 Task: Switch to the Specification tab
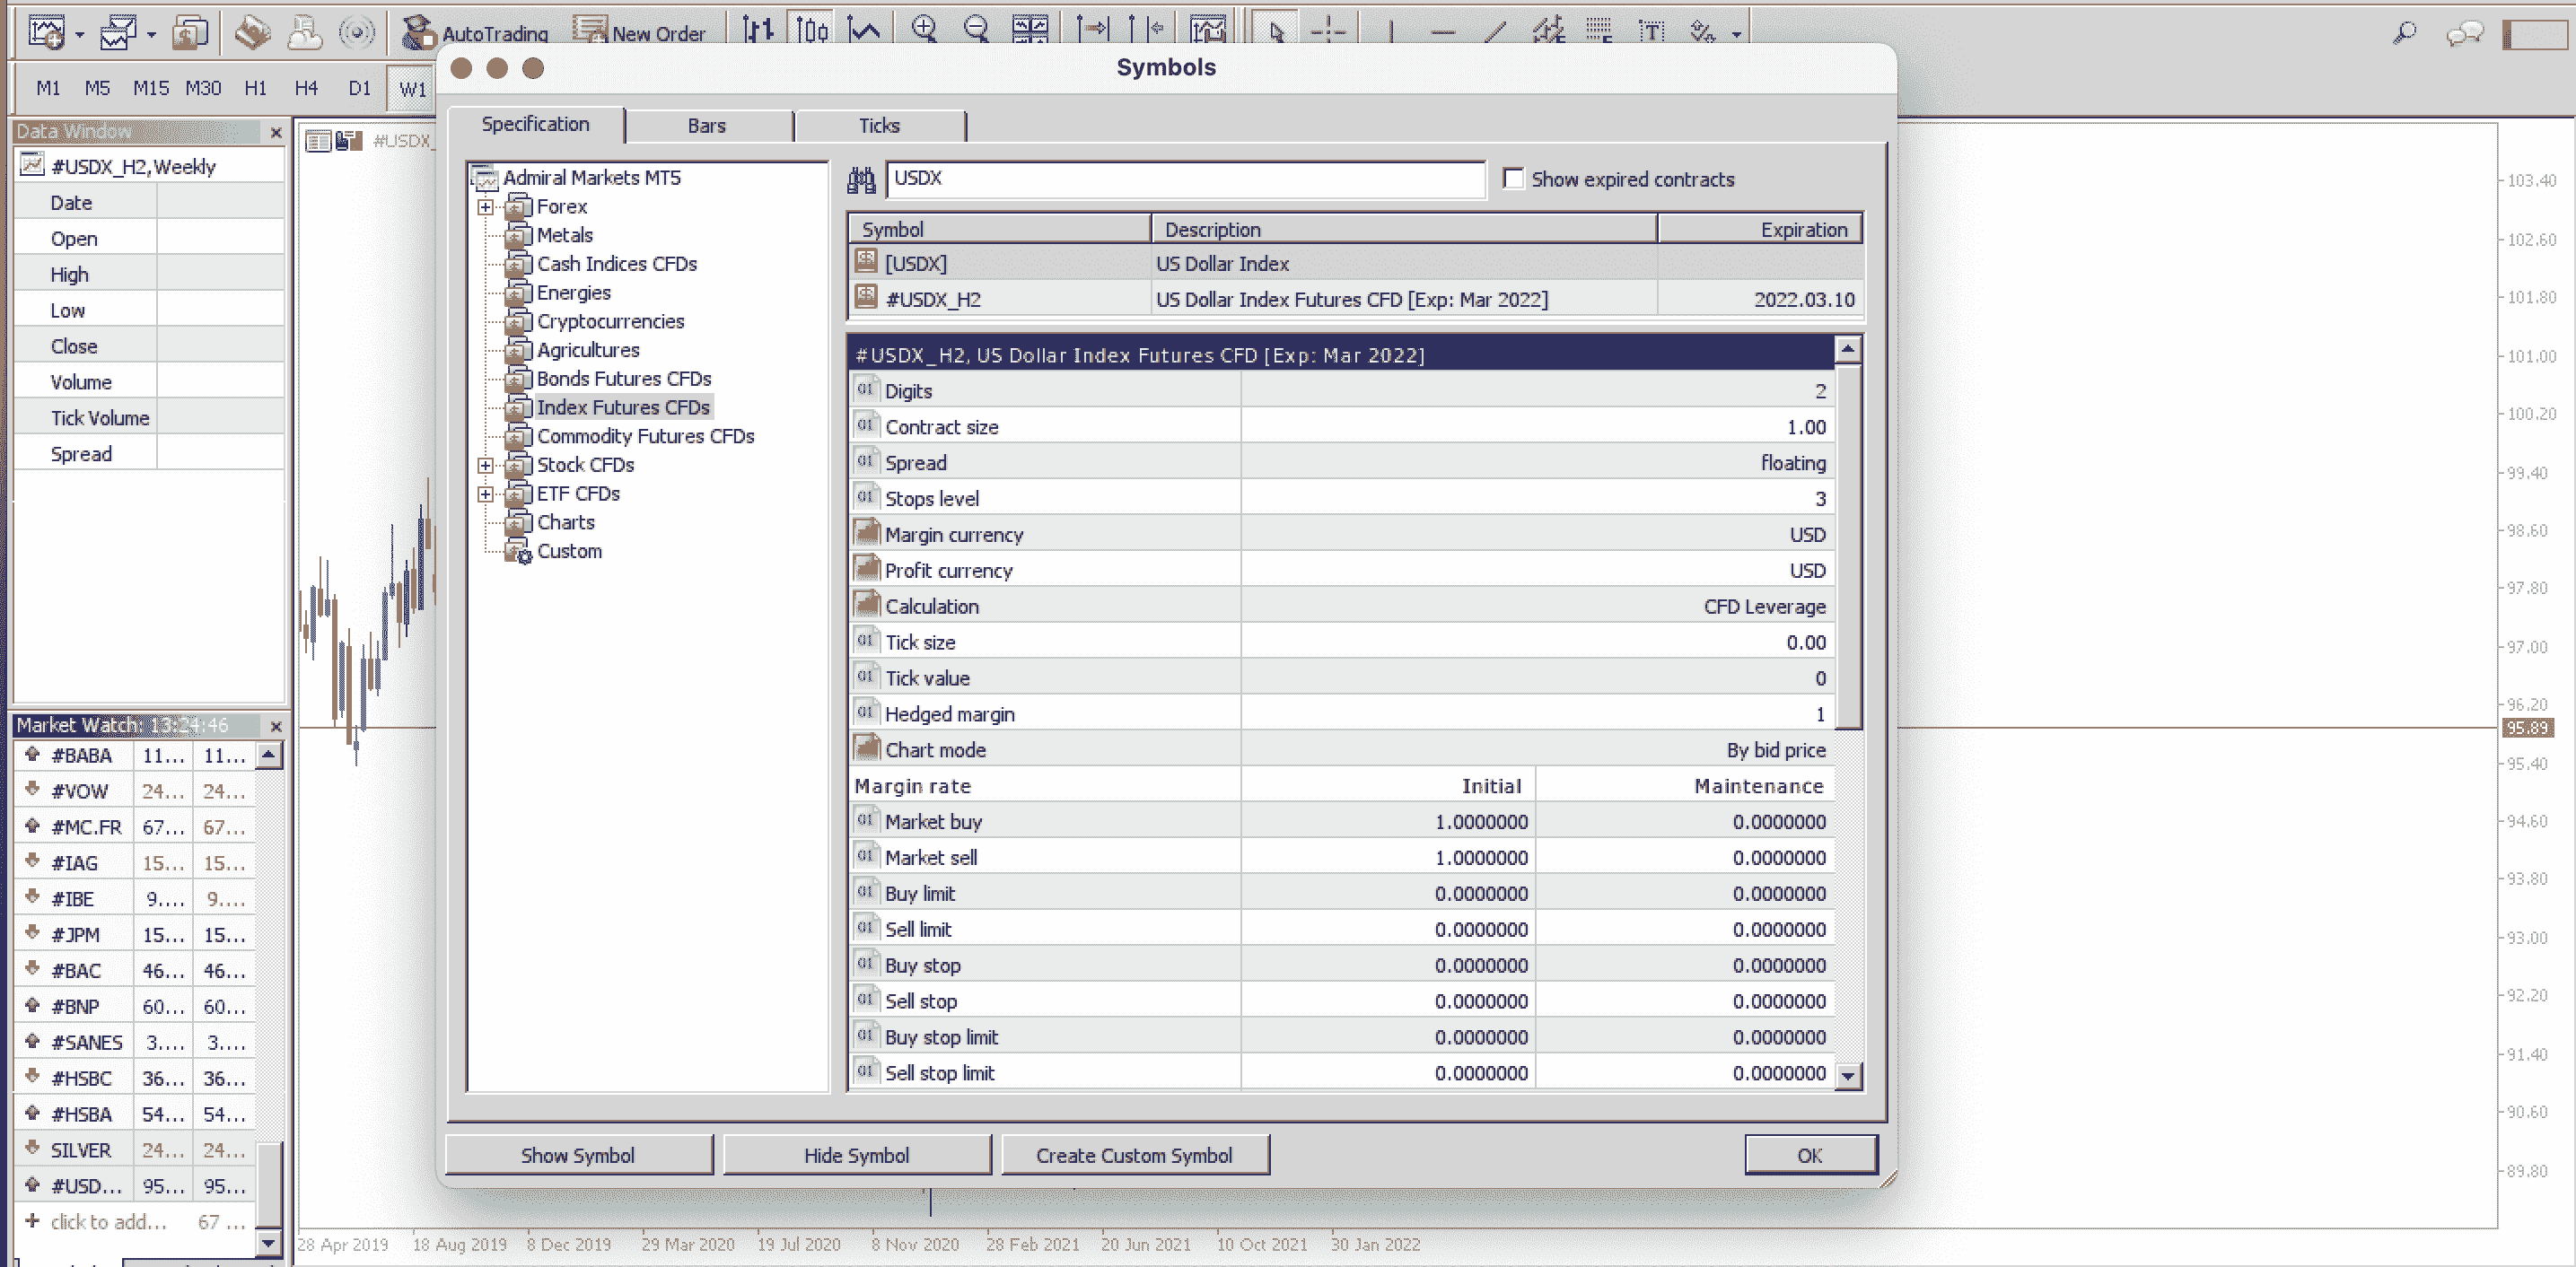point(535,124)
